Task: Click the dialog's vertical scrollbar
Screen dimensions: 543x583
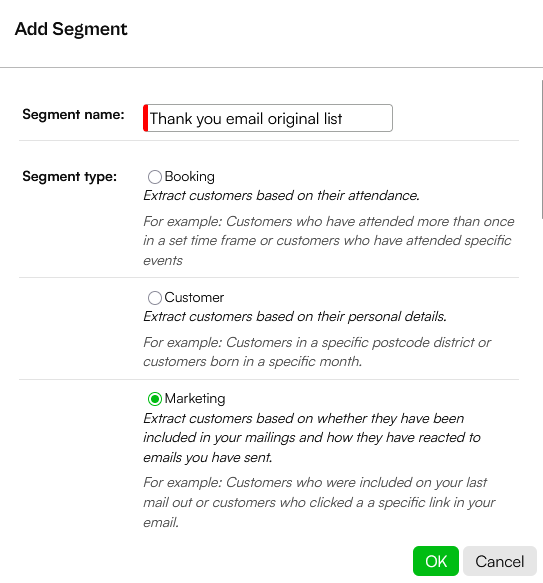Action: pos(542,149)
